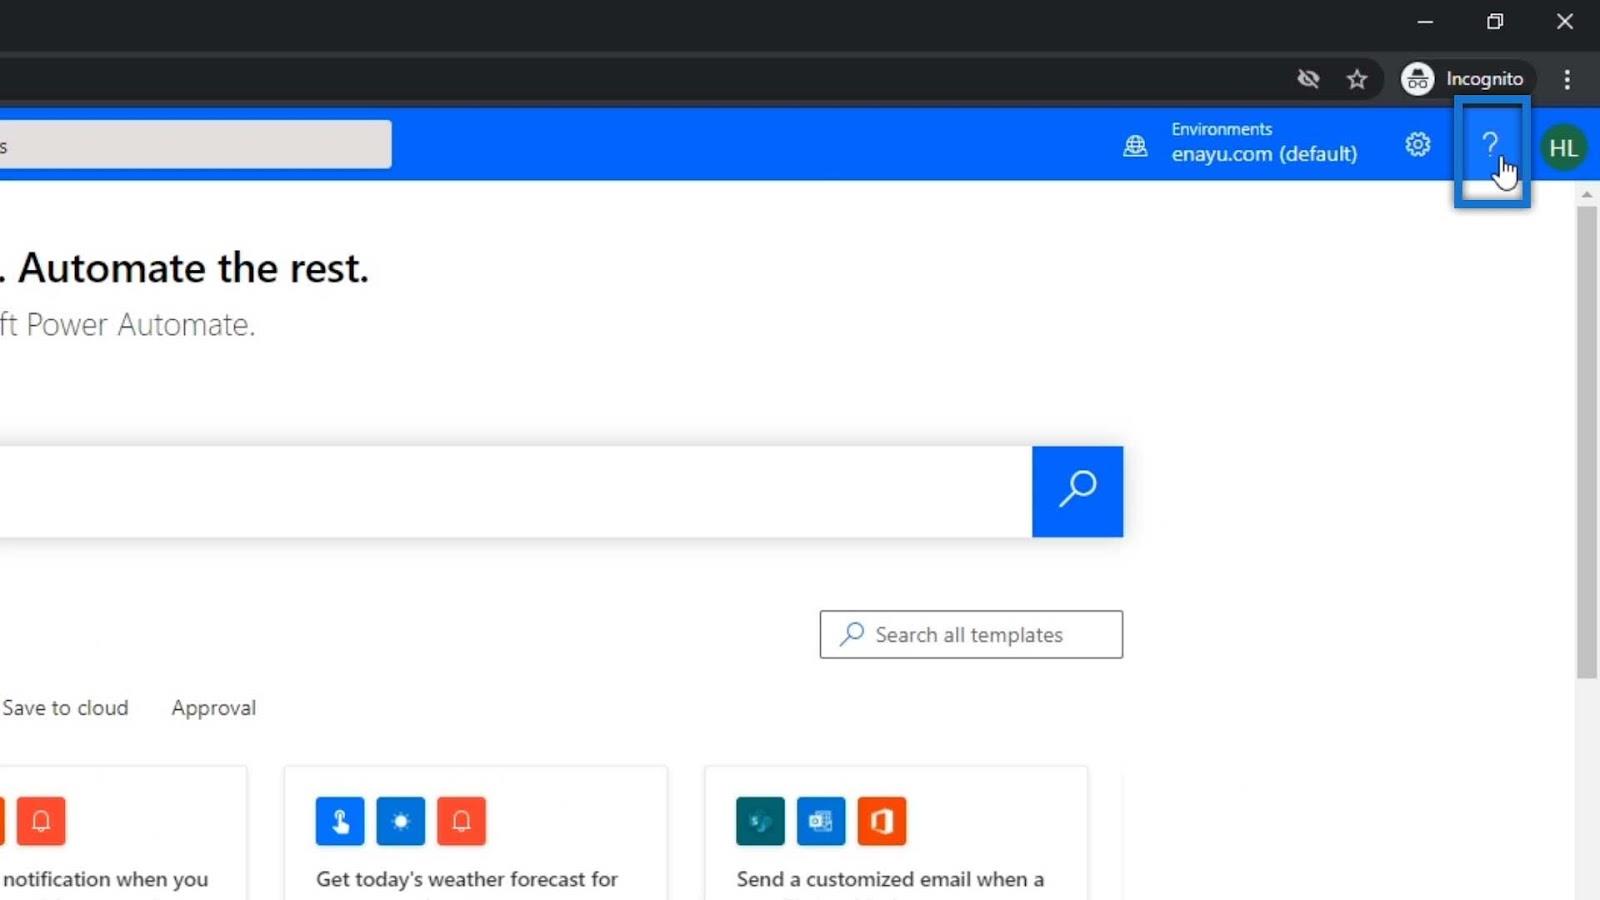
Task: Click the blue magnifier search button
Action: [x=1077, y=491]
